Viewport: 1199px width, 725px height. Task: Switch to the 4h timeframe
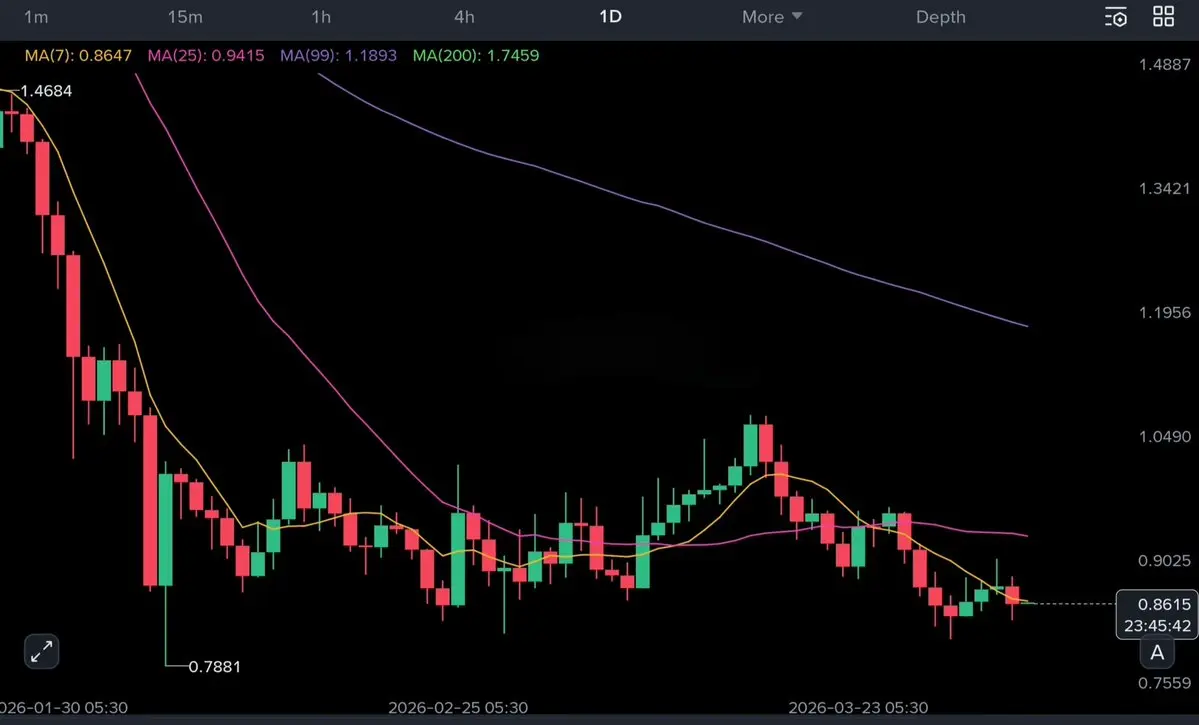pos(464,17)
